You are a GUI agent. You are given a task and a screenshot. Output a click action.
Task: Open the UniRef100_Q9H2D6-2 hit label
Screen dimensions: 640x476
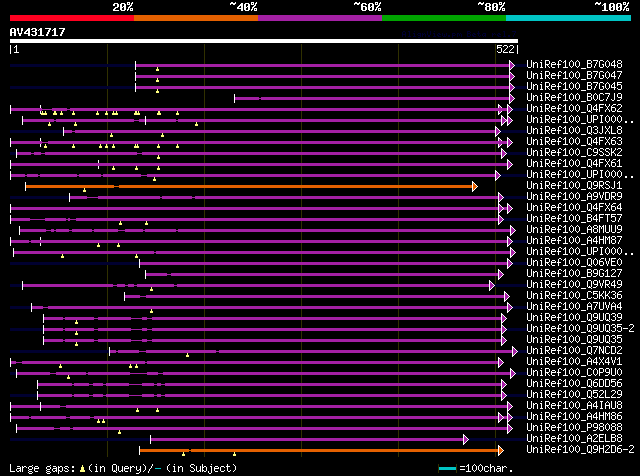pyautogui.click(x=580, y=450)
